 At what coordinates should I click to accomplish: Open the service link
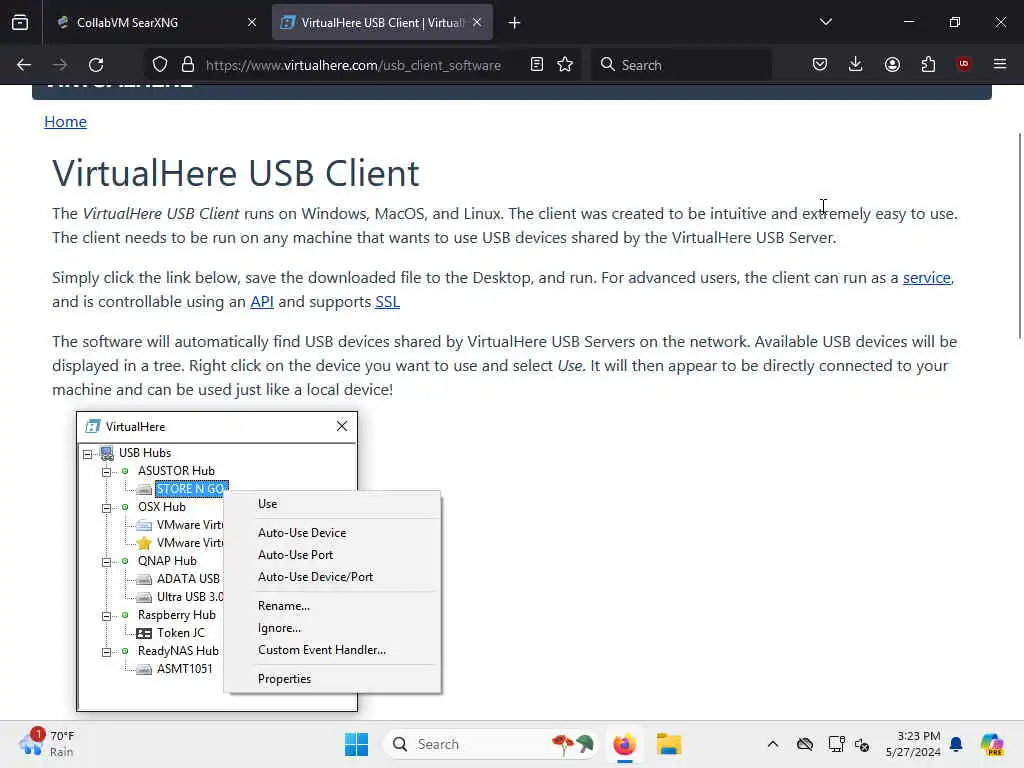click(926, 278)
